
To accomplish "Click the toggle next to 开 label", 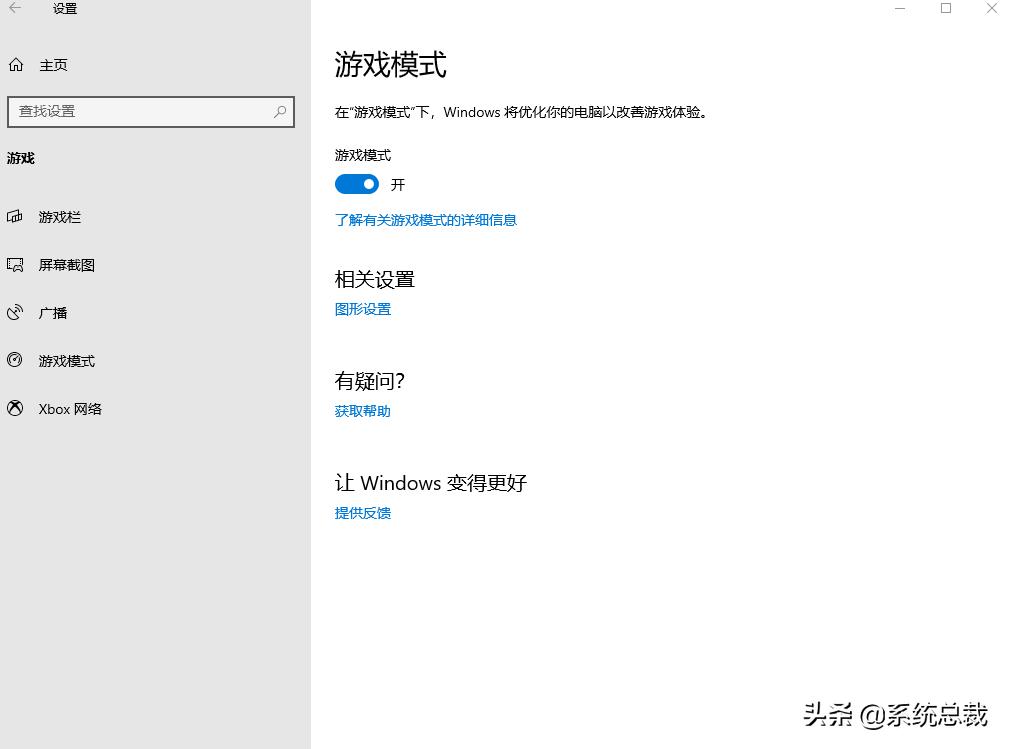I will (x=357, y=184).
